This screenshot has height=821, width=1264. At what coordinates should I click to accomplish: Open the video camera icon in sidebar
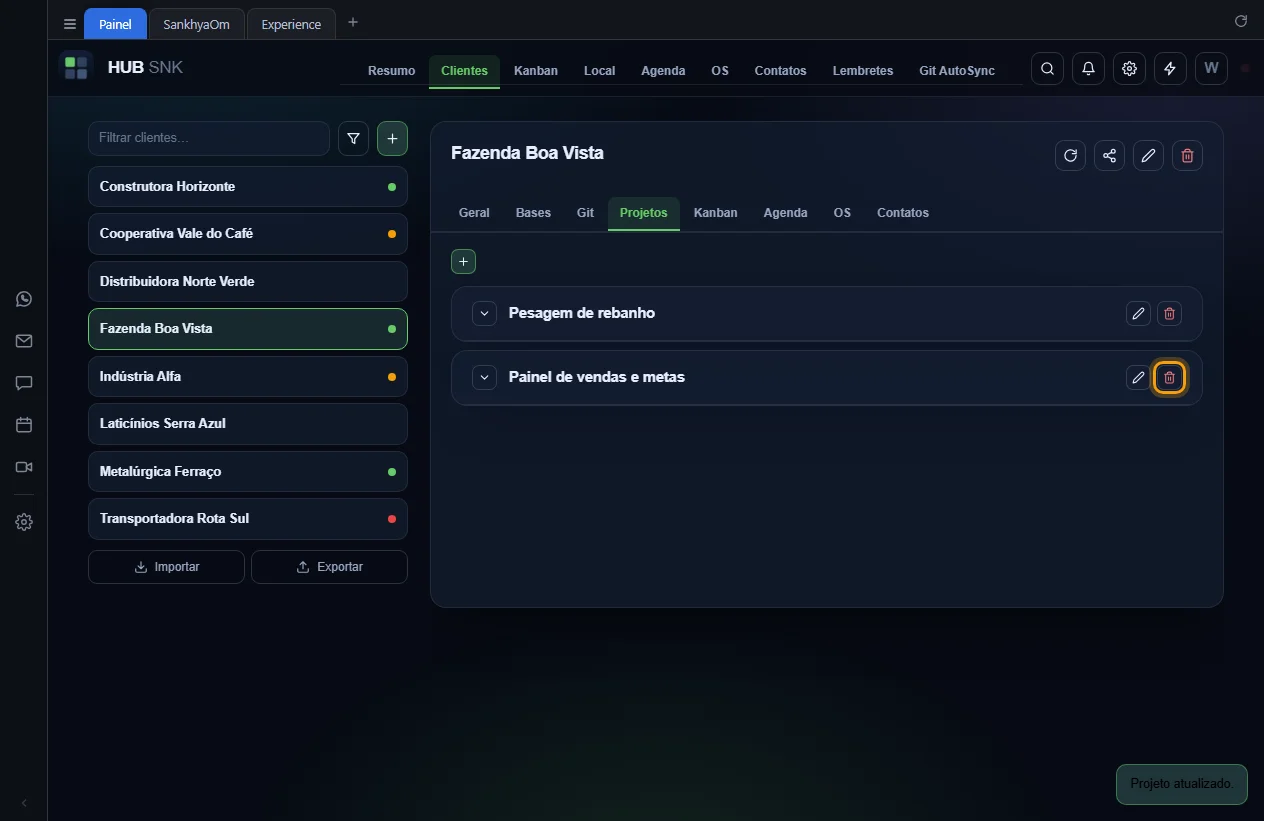point(24,467)
